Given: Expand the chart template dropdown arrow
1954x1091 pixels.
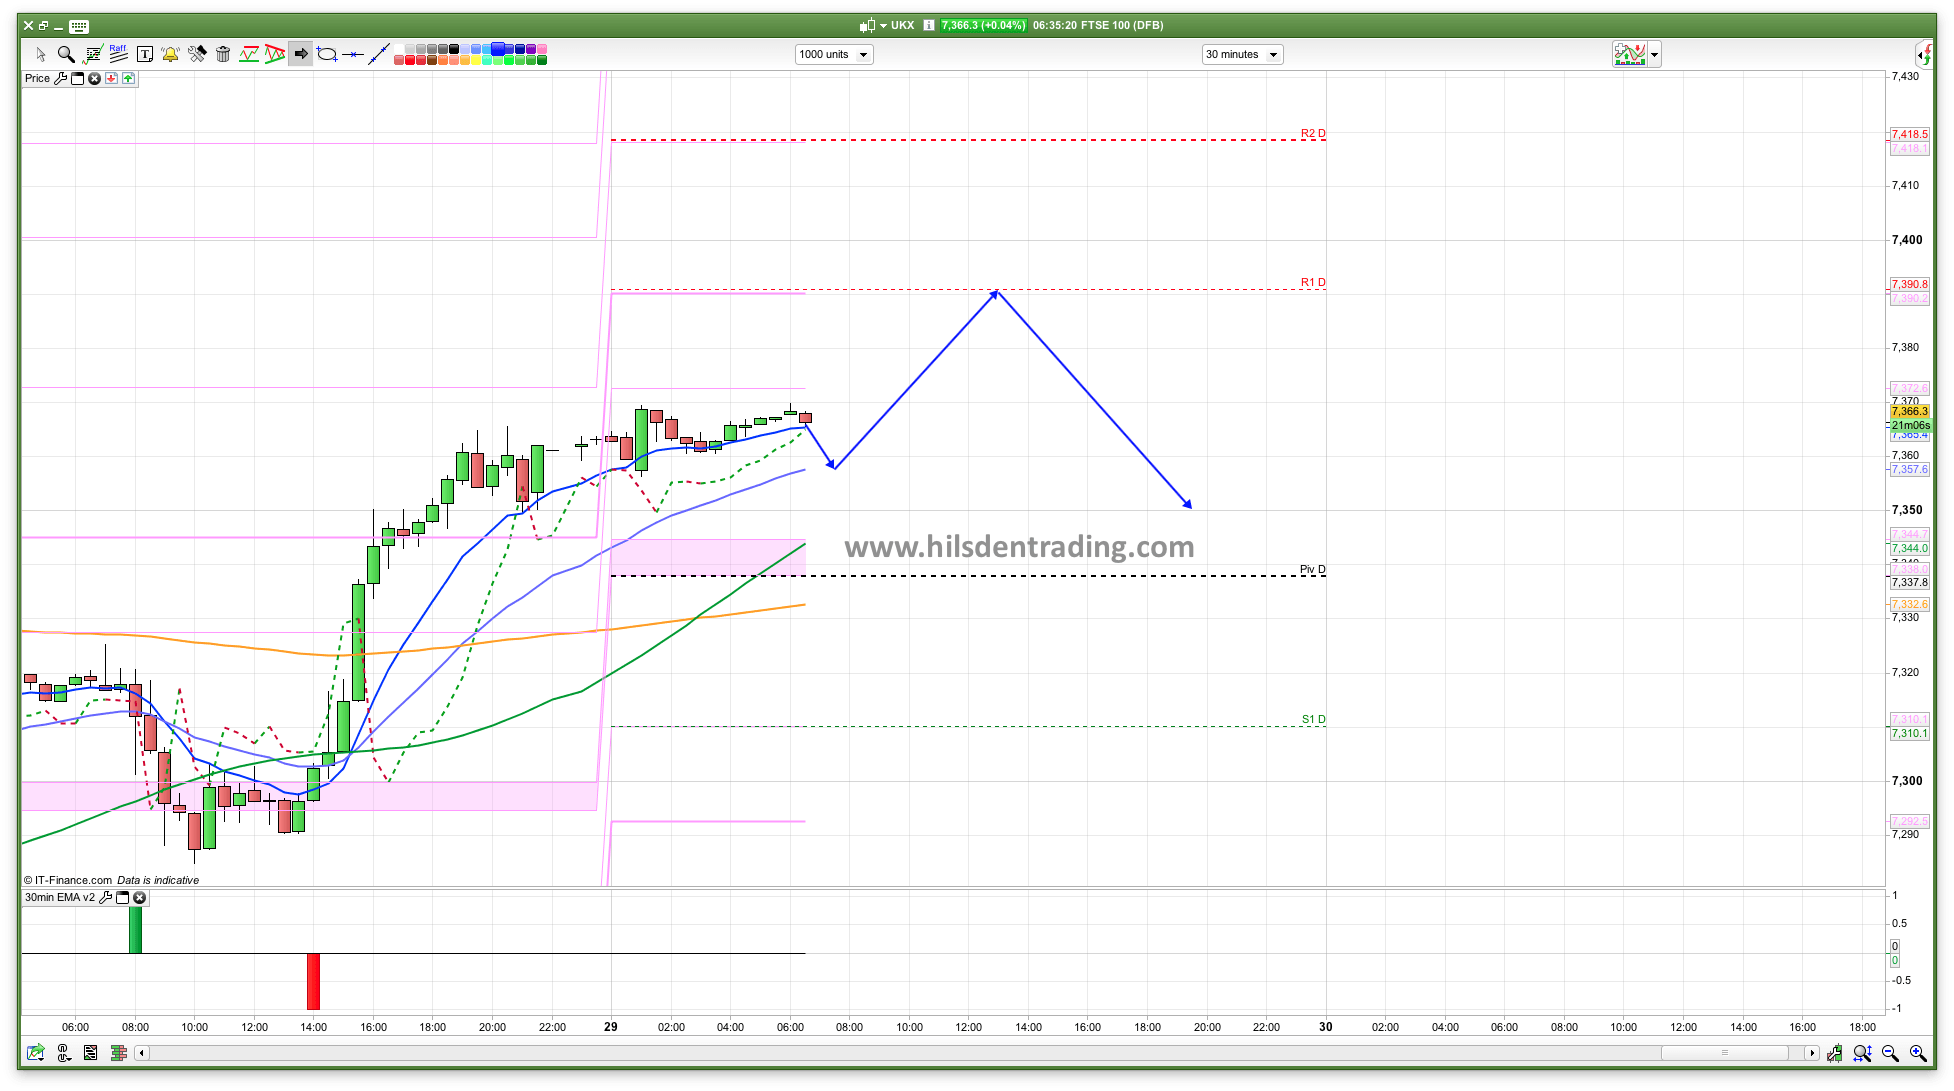Looking at the screenshot, I should point(1655,55).
